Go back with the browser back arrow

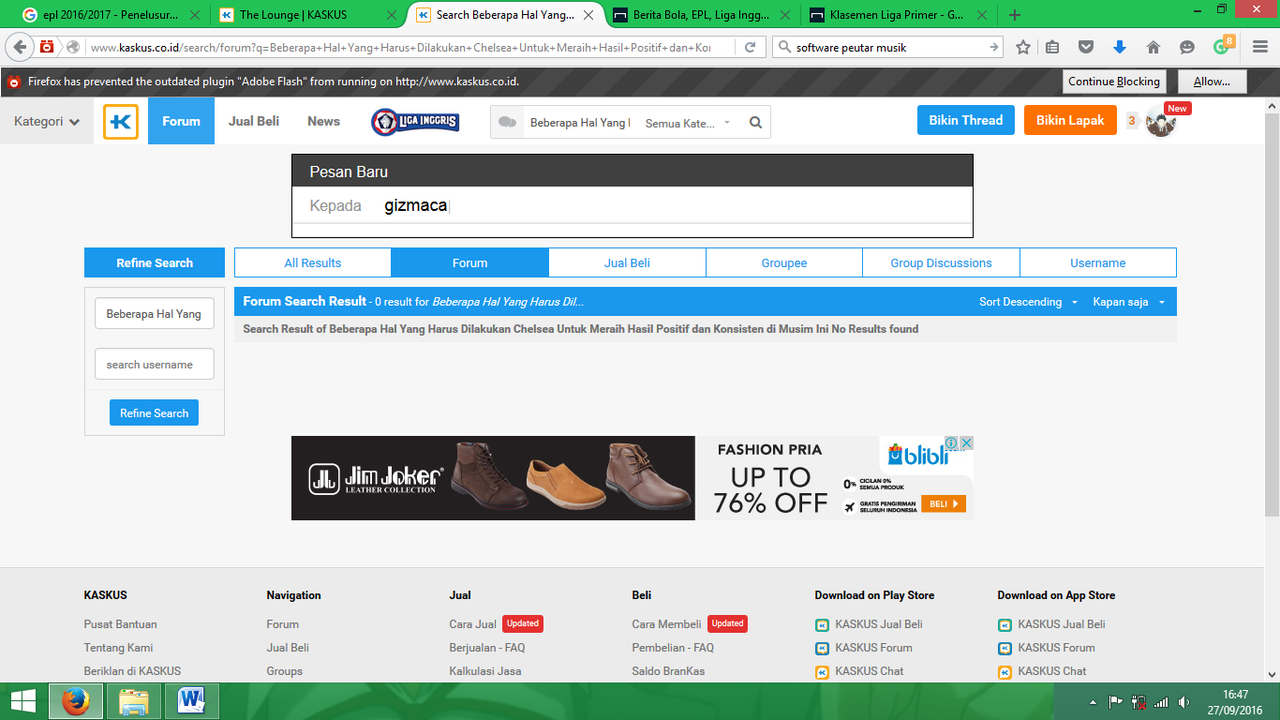click(x=20, y=47)
